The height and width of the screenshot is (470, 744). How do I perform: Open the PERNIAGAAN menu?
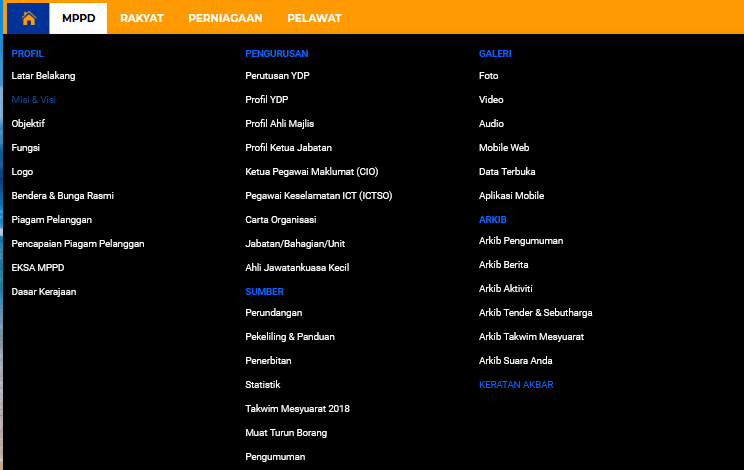225,18
